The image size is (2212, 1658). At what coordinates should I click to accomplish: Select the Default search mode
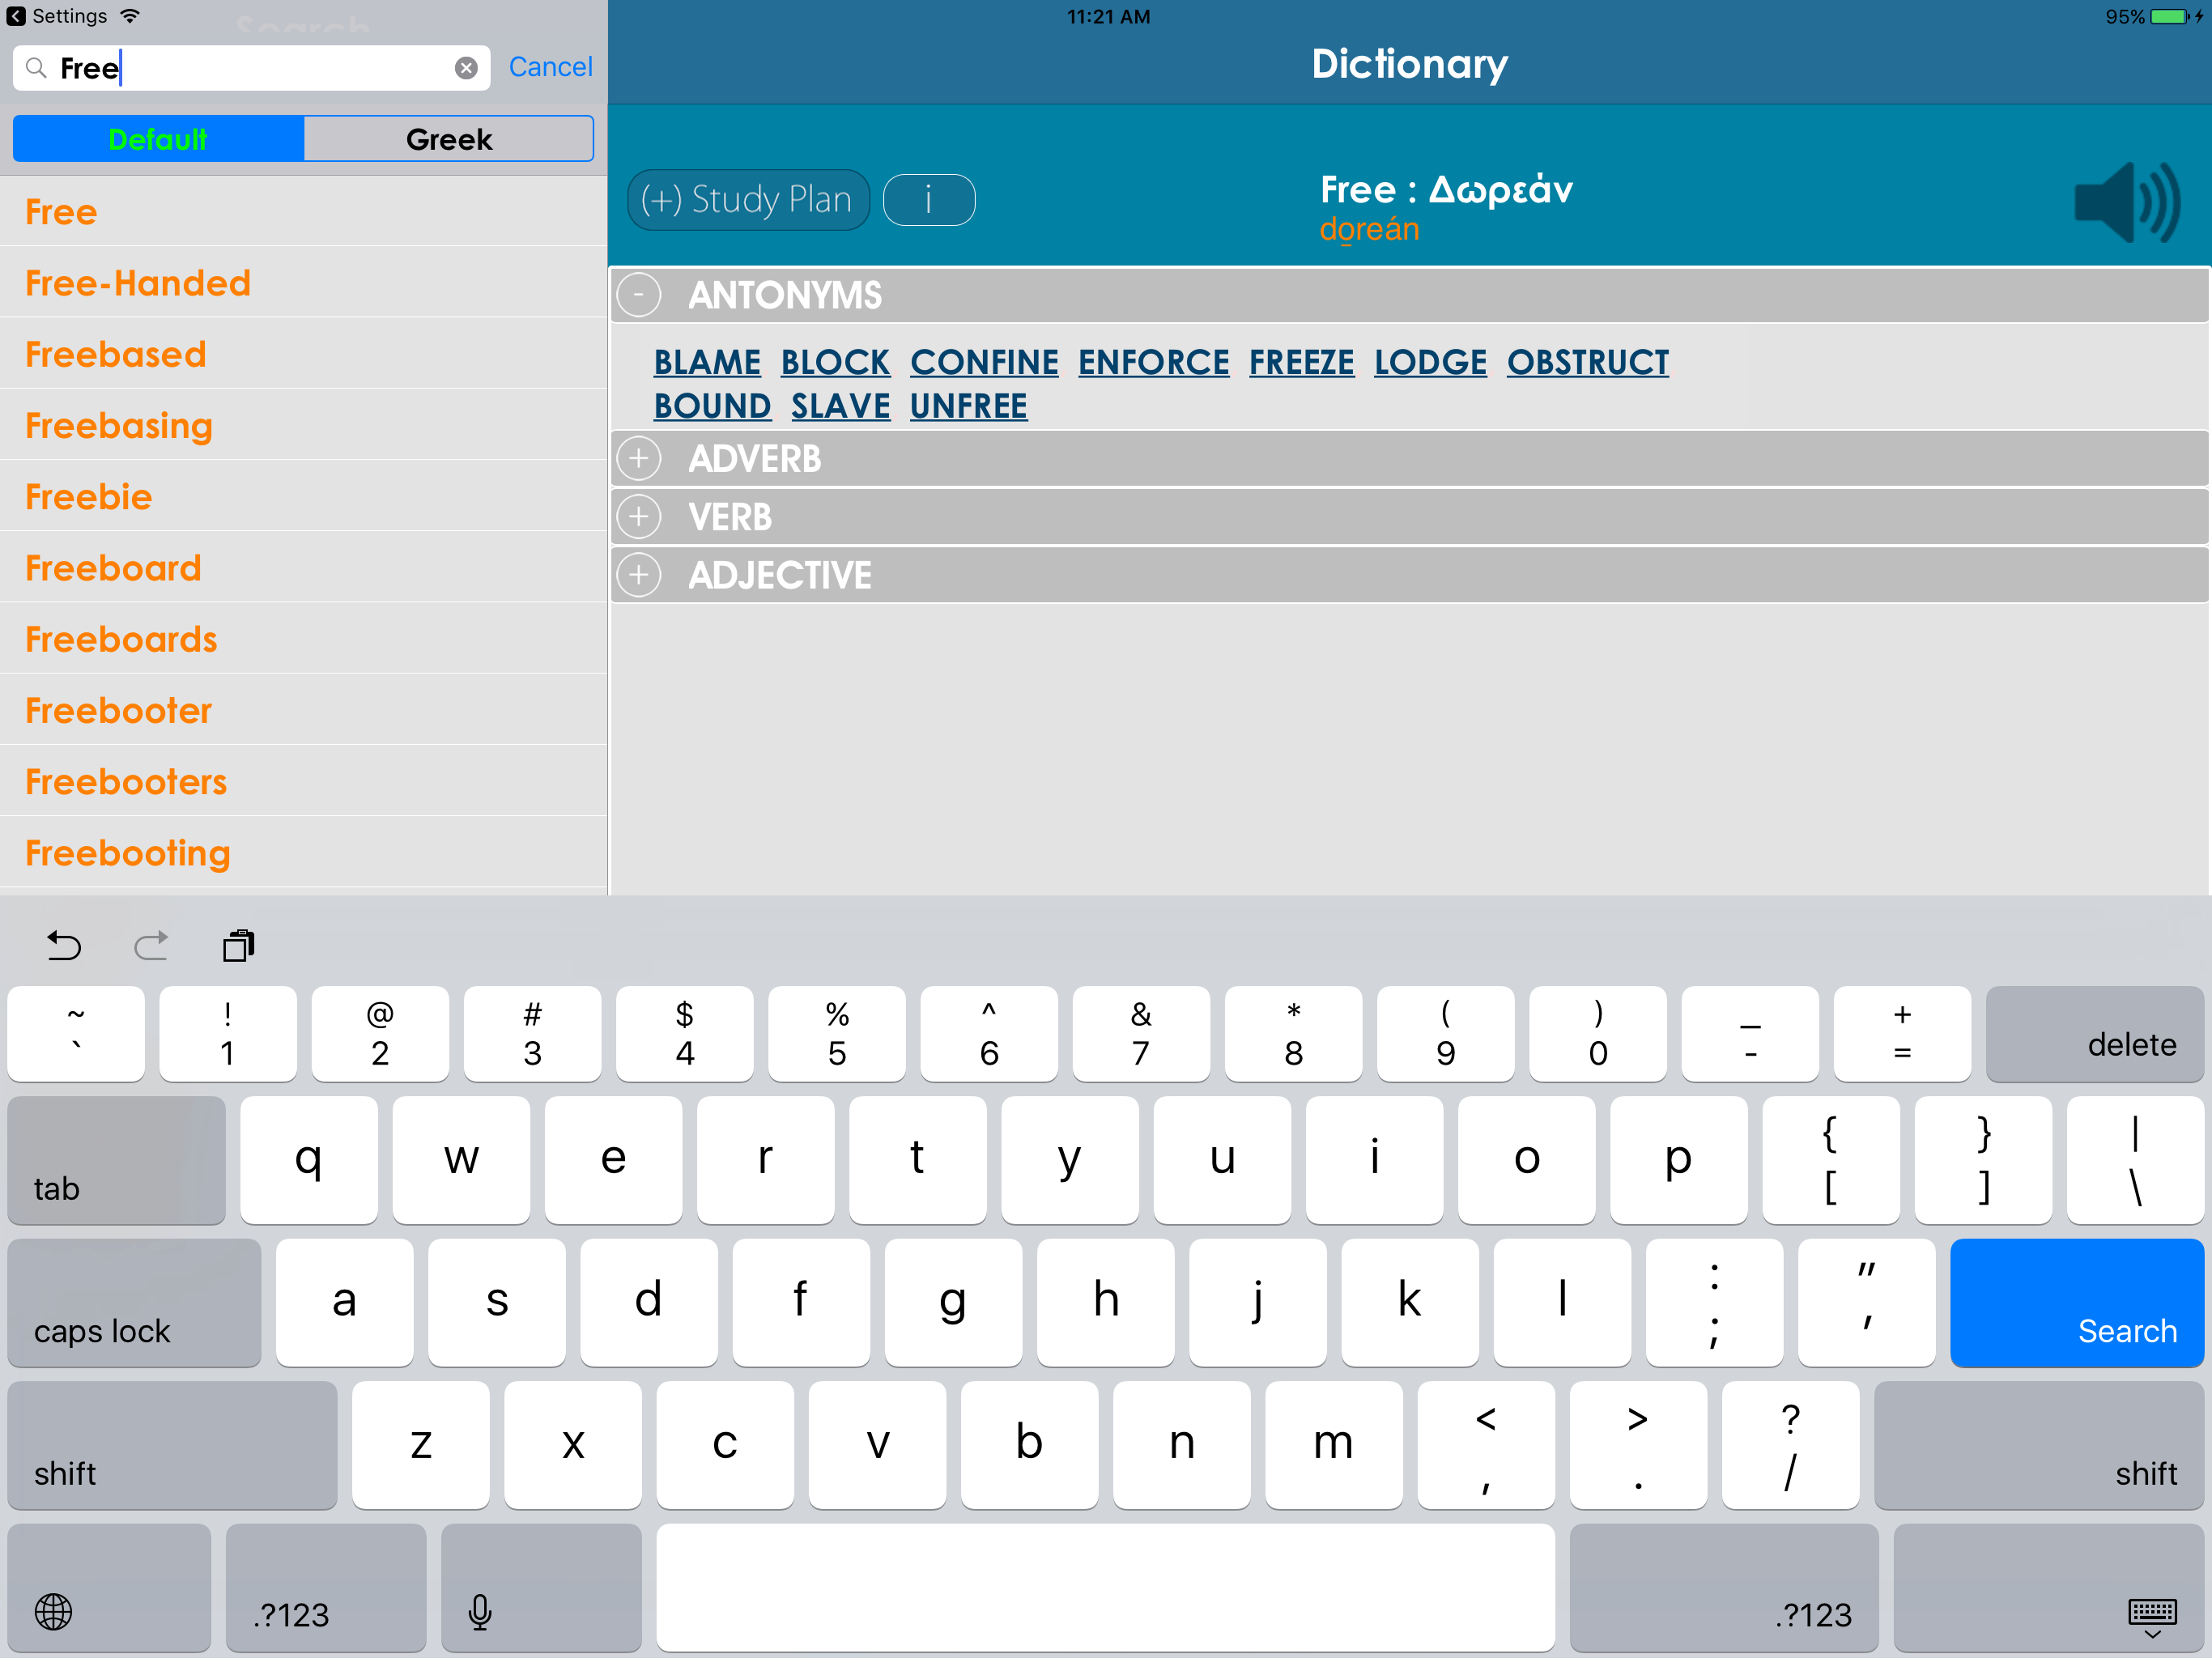pos(158,139)
